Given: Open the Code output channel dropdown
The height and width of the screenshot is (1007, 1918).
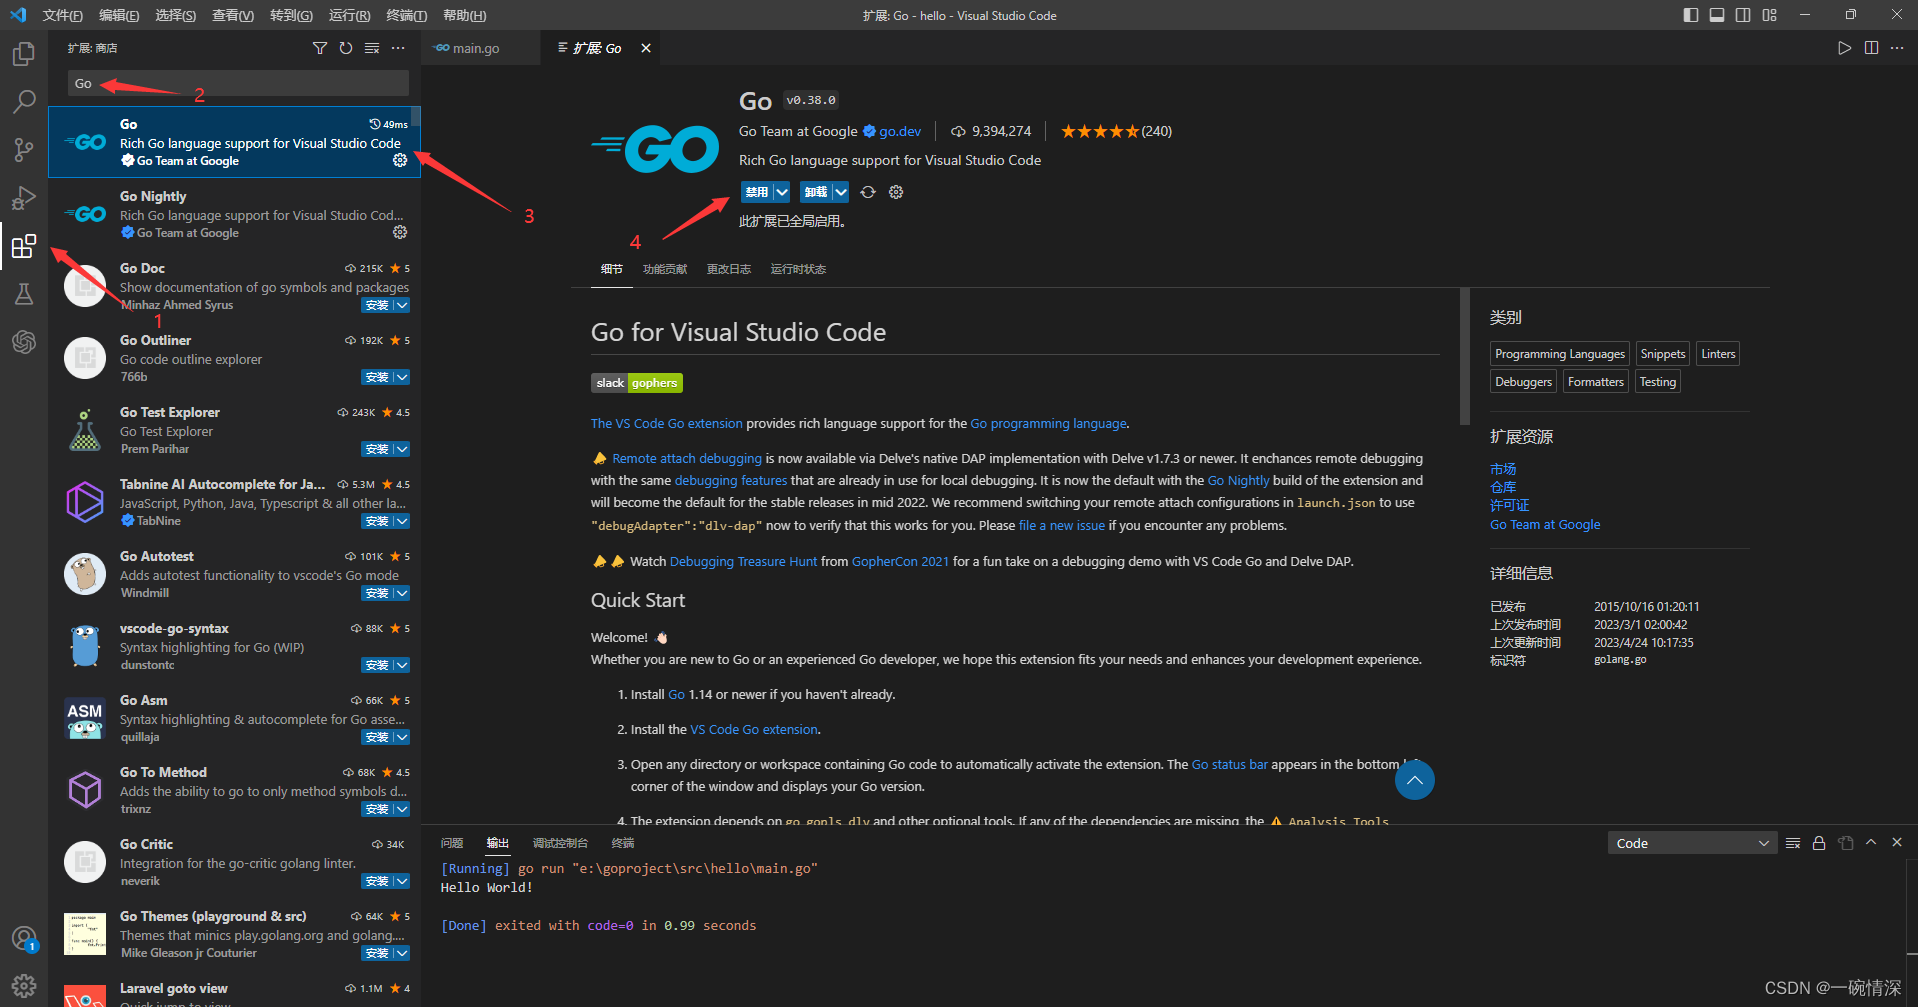Looking at the screenshot, I should coord(1692,843).
